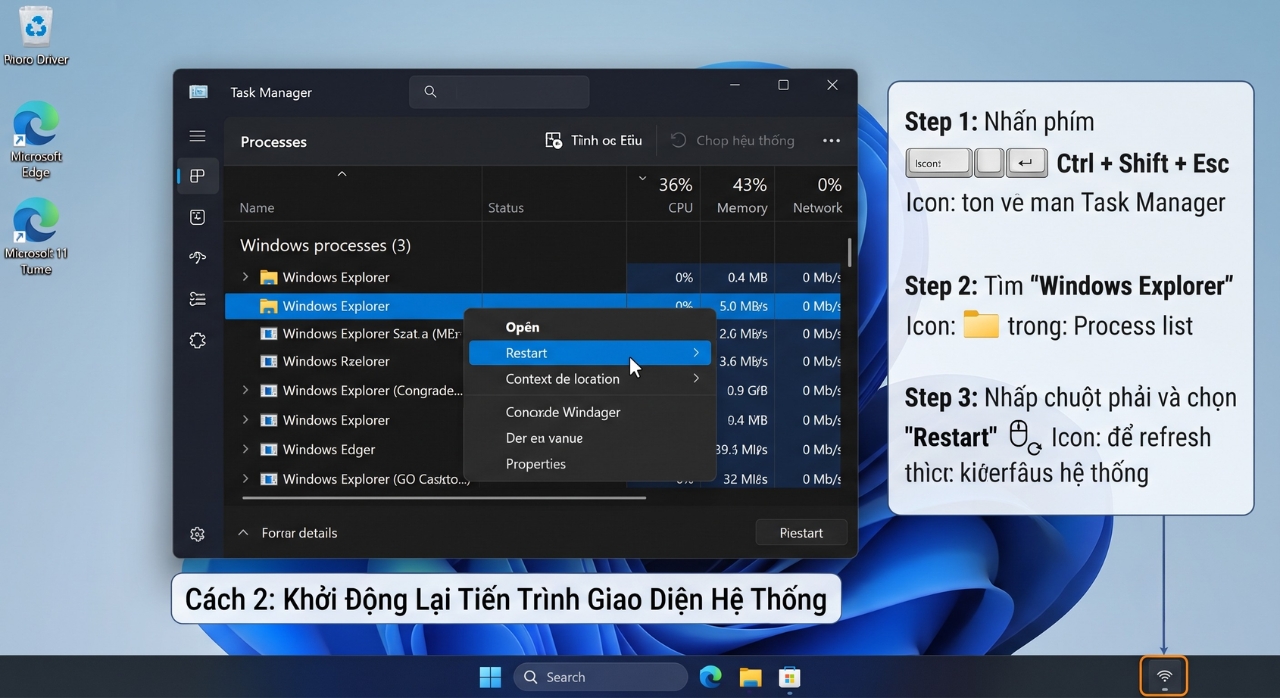Sort by the Status column header
This screenshot has height=698, width=1280.
pyautogui.click(x=505, y=208)
